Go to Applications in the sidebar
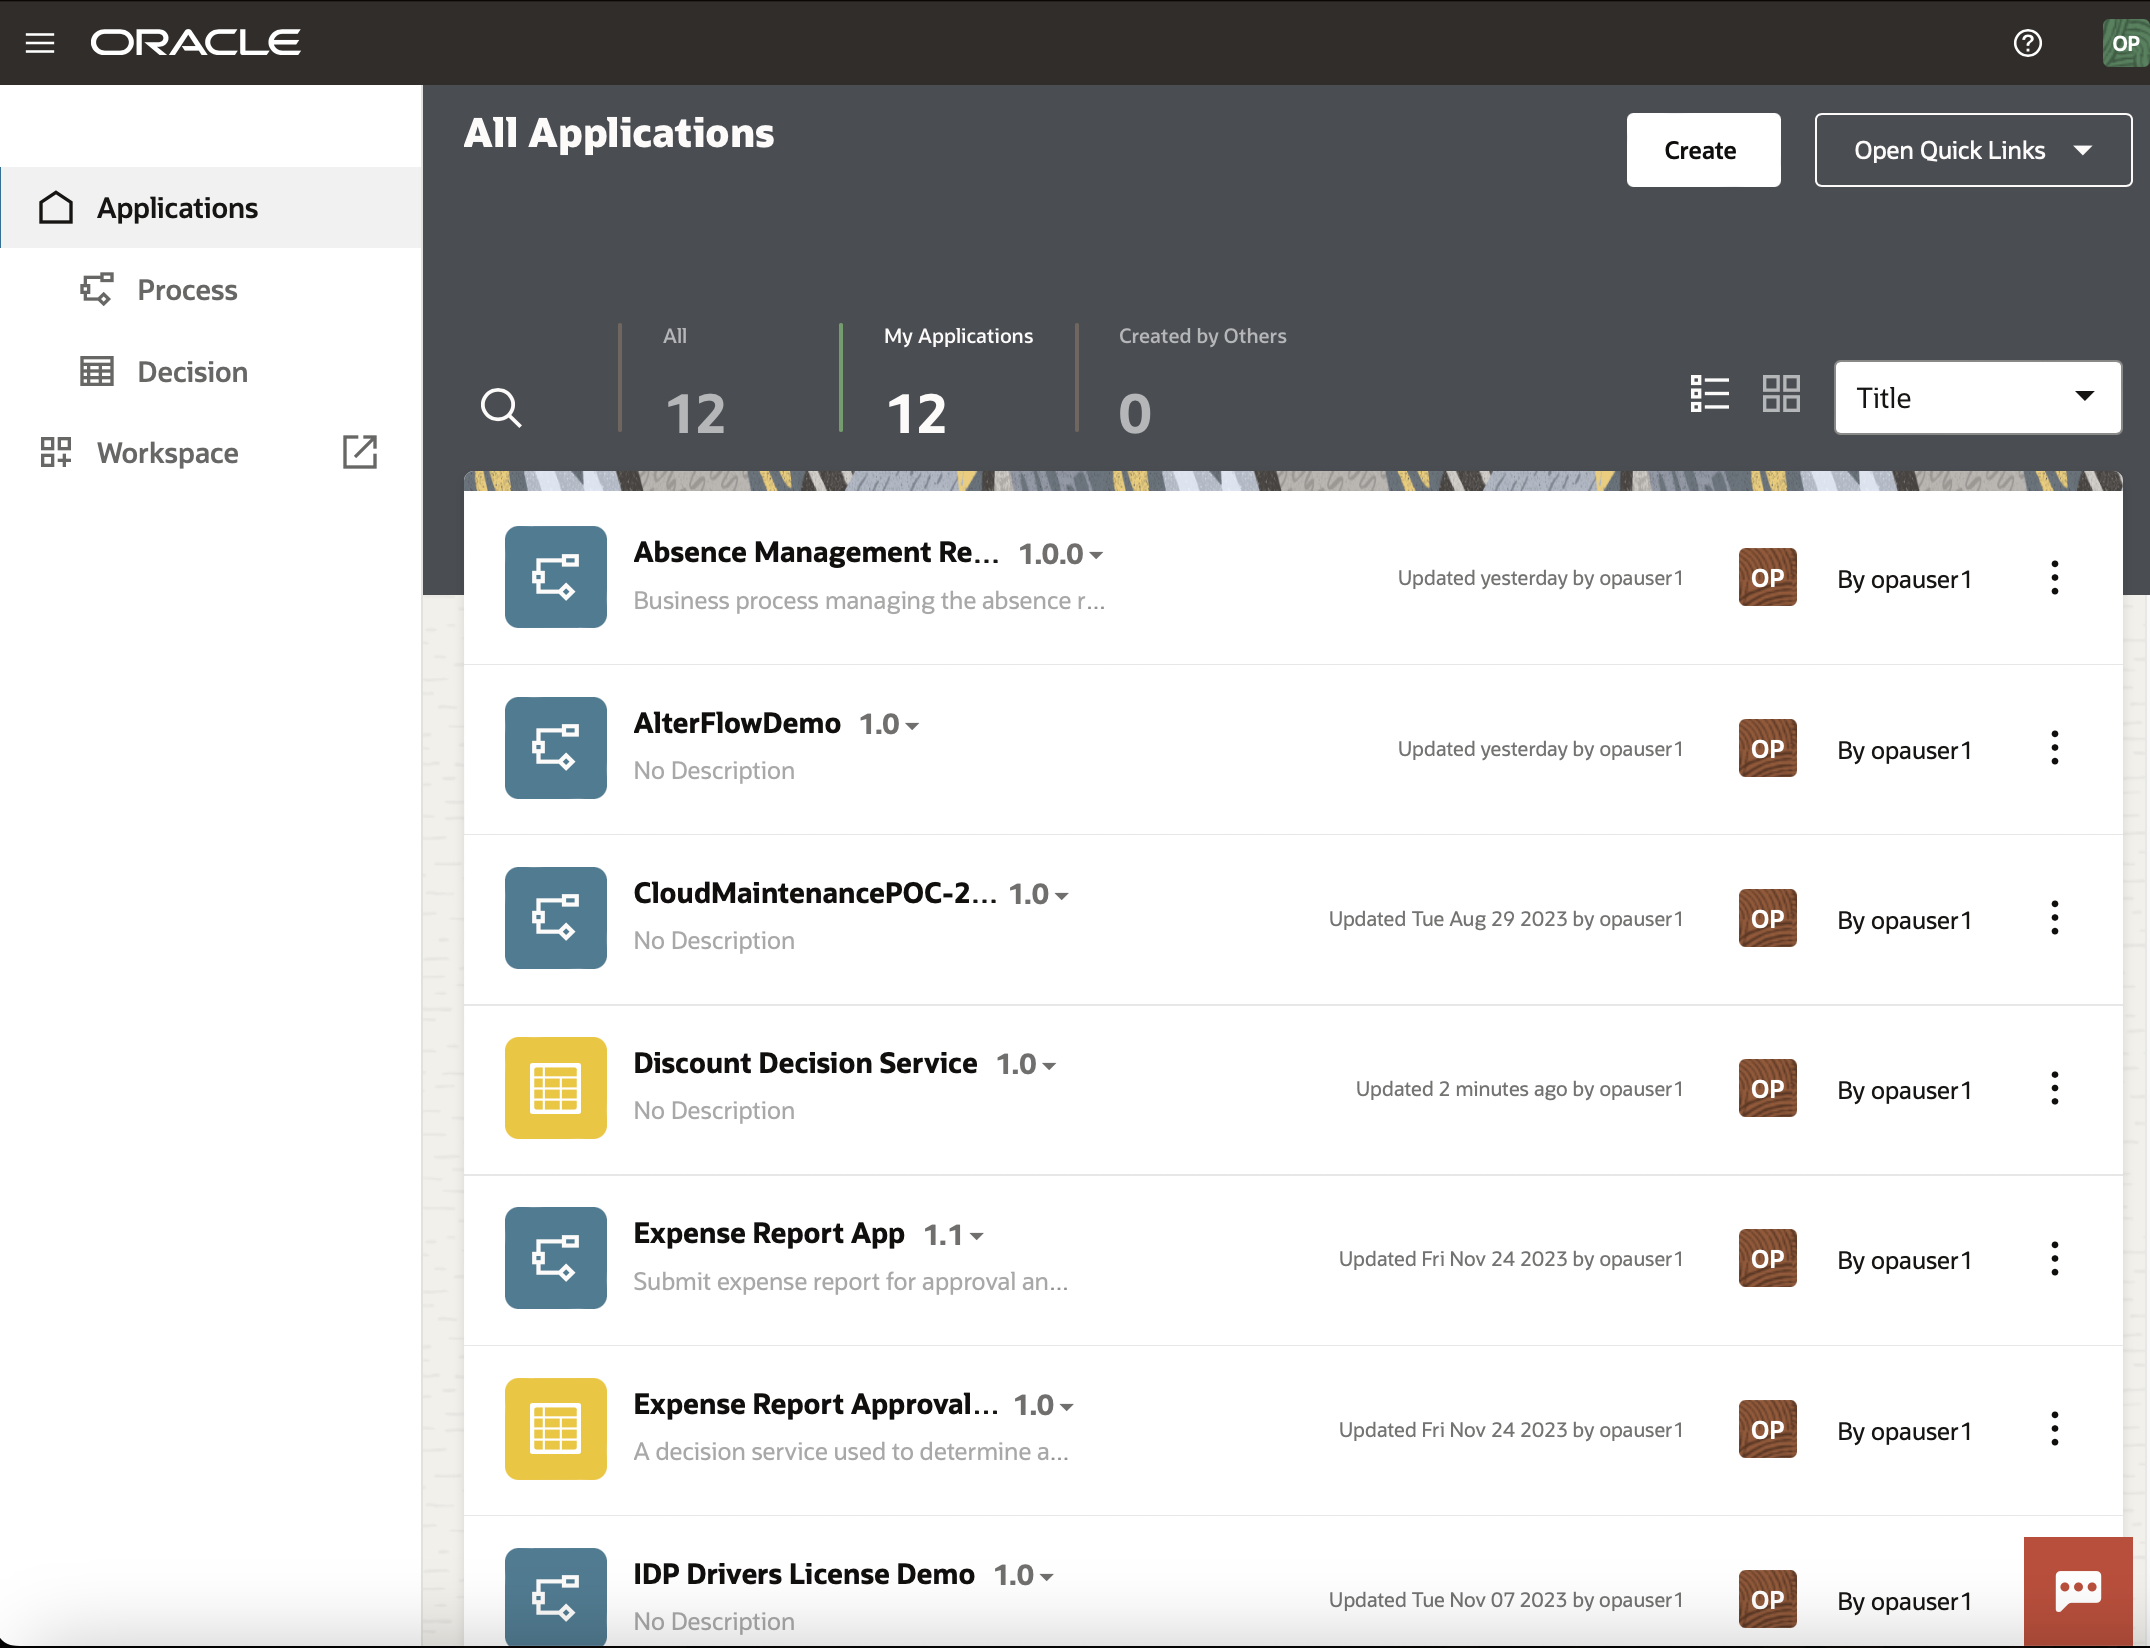 pos(177,207)
